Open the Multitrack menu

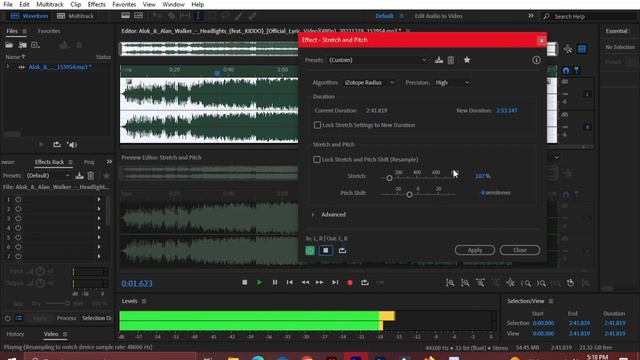(50, 4)
